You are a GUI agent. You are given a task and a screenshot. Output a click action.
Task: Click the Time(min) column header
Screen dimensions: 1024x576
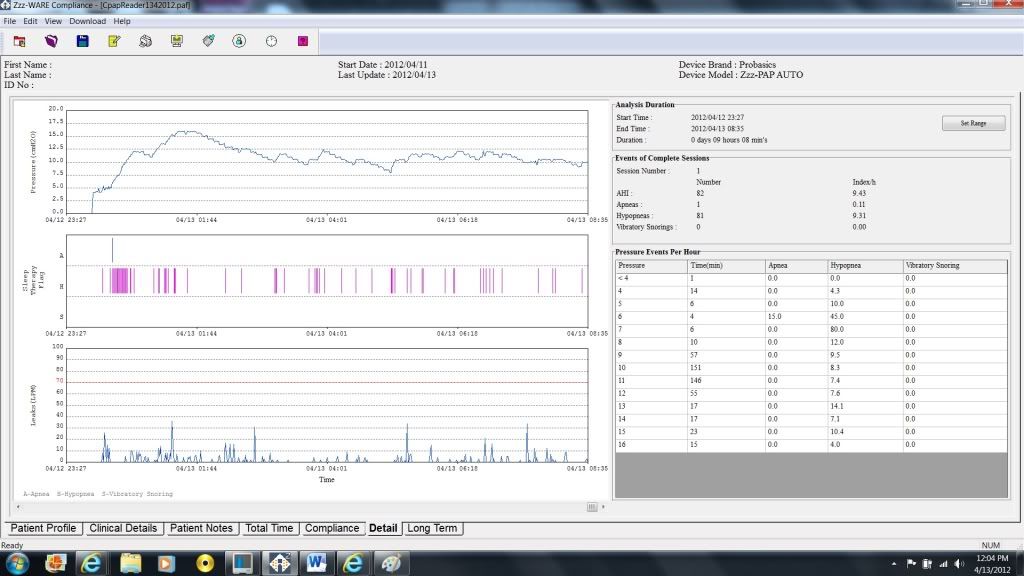(726, 266)
